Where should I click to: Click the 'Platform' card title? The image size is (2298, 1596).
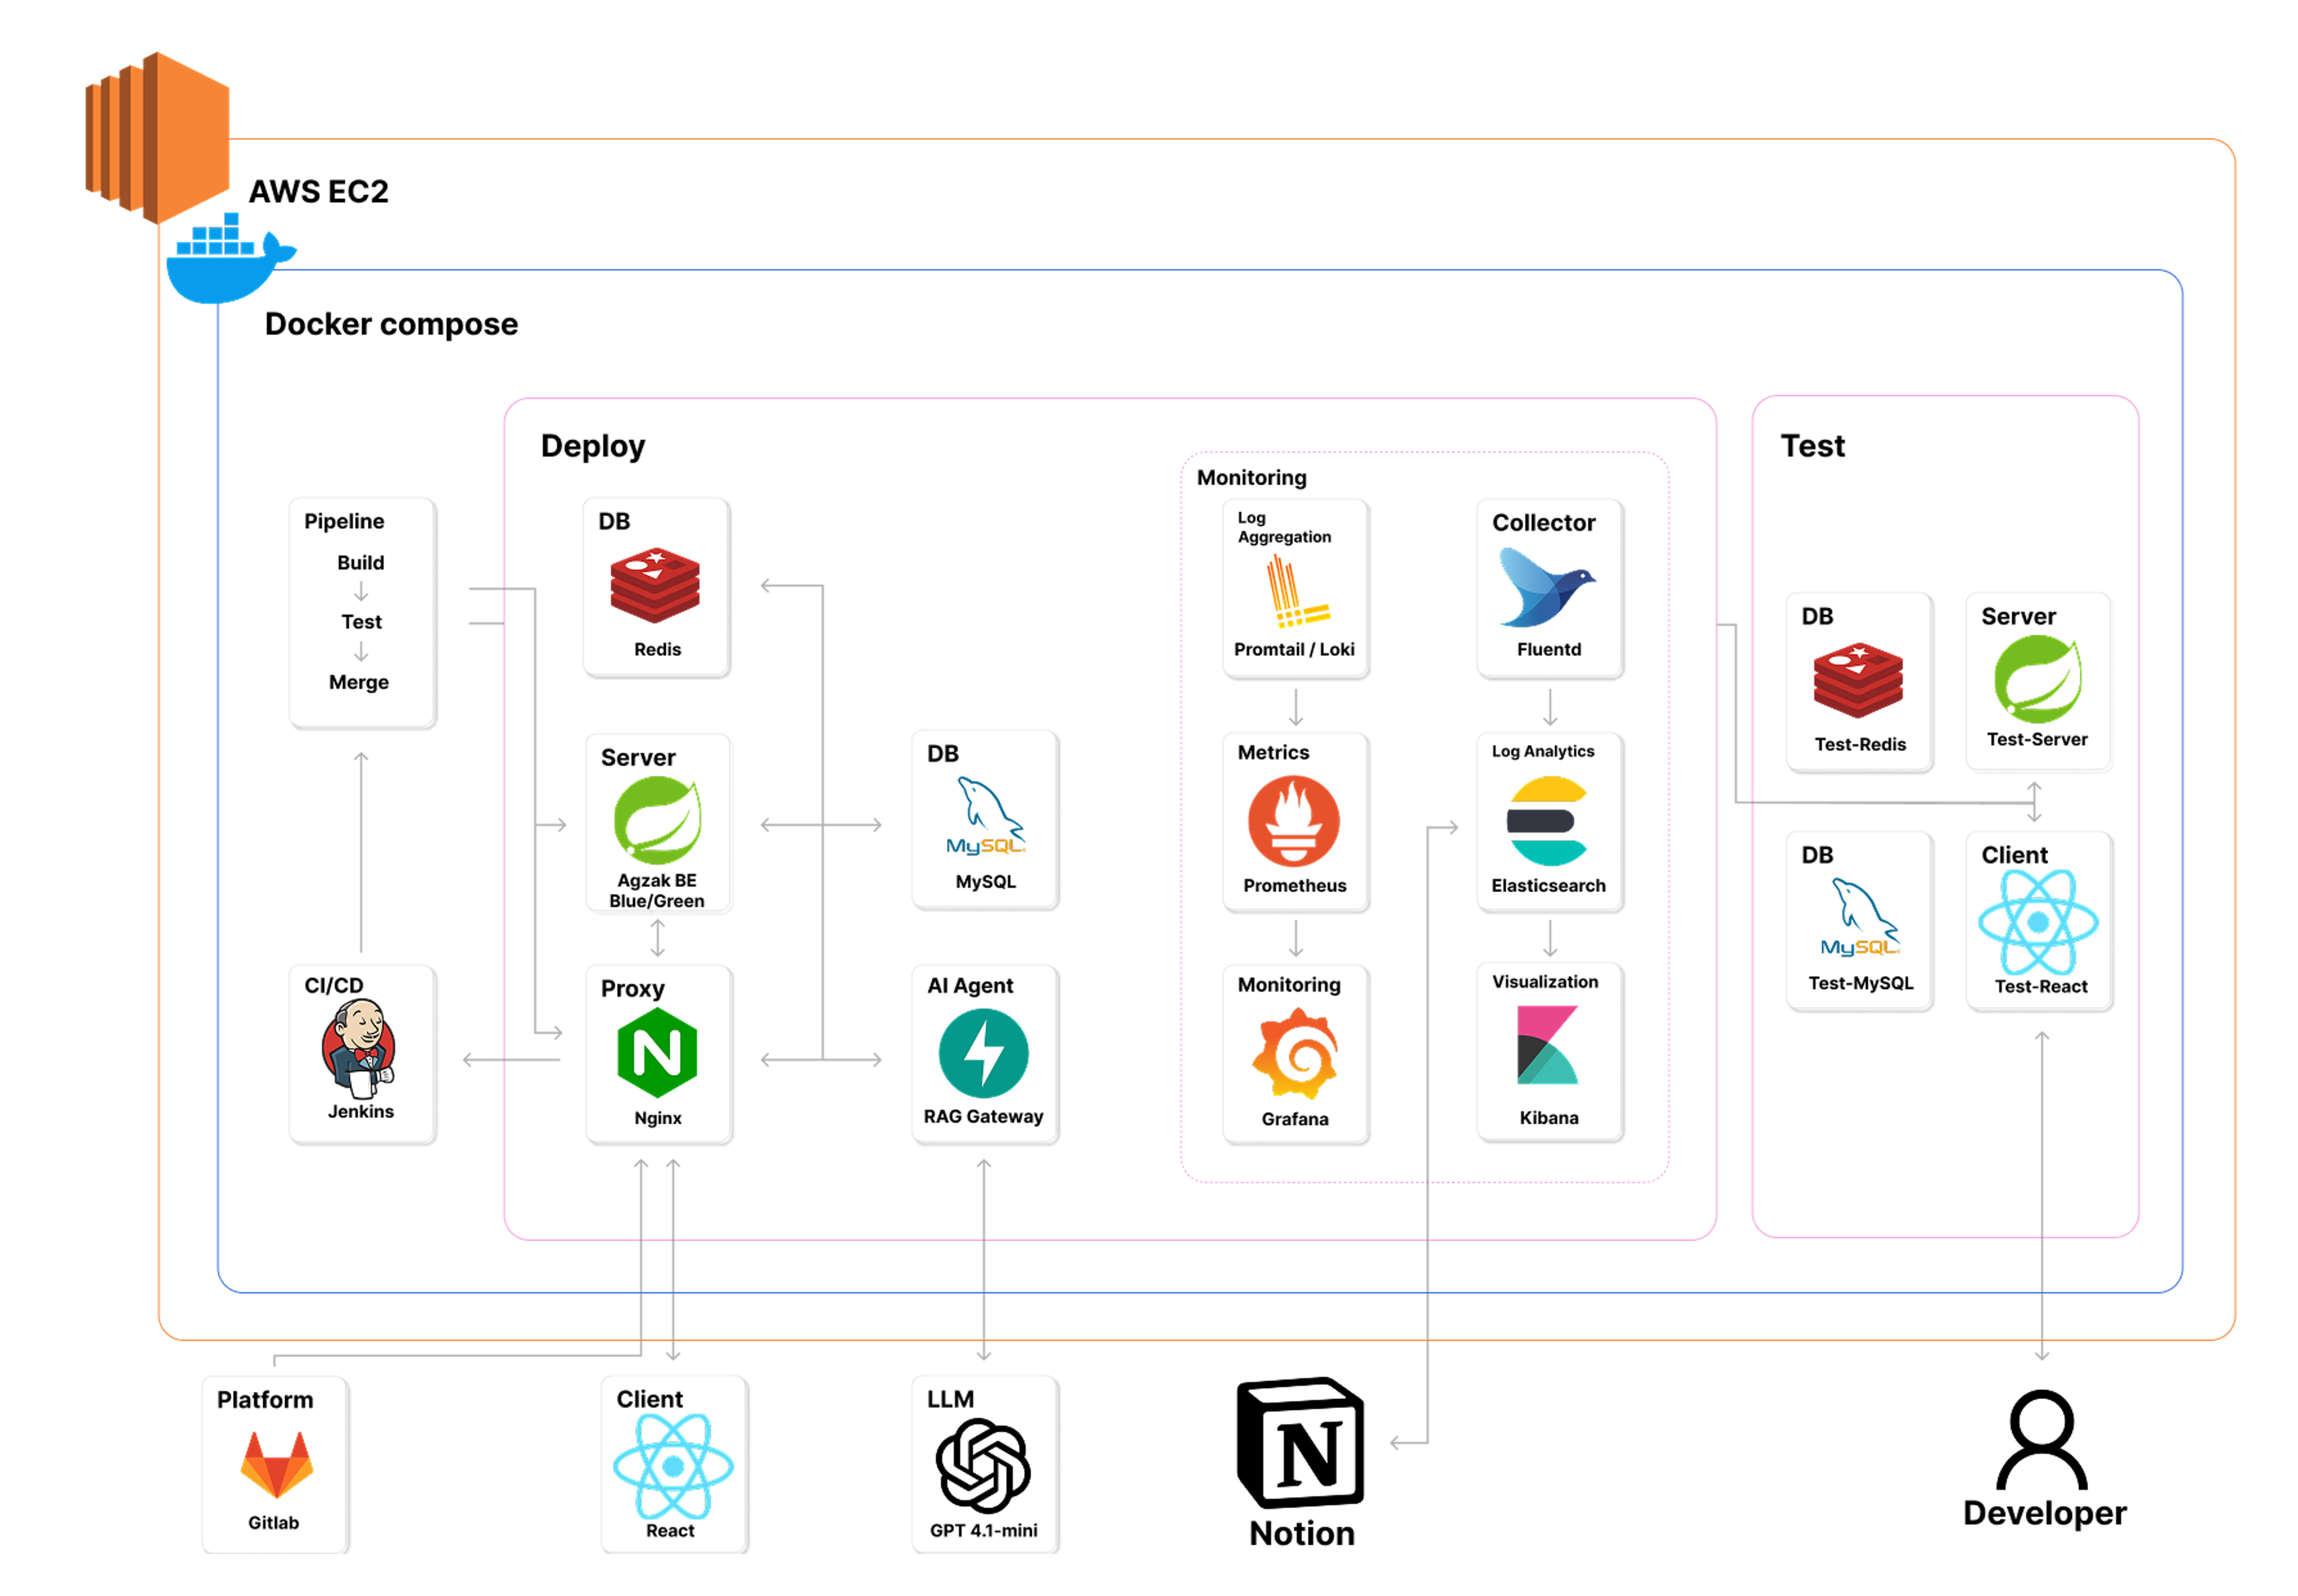pyautogui.click(x=264, y=1399)
